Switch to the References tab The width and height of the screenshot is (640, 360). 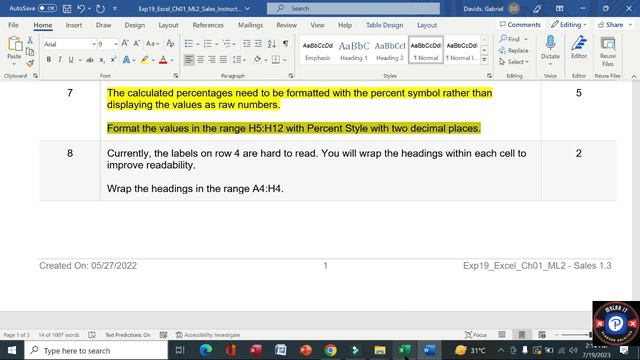coord(208,25)
